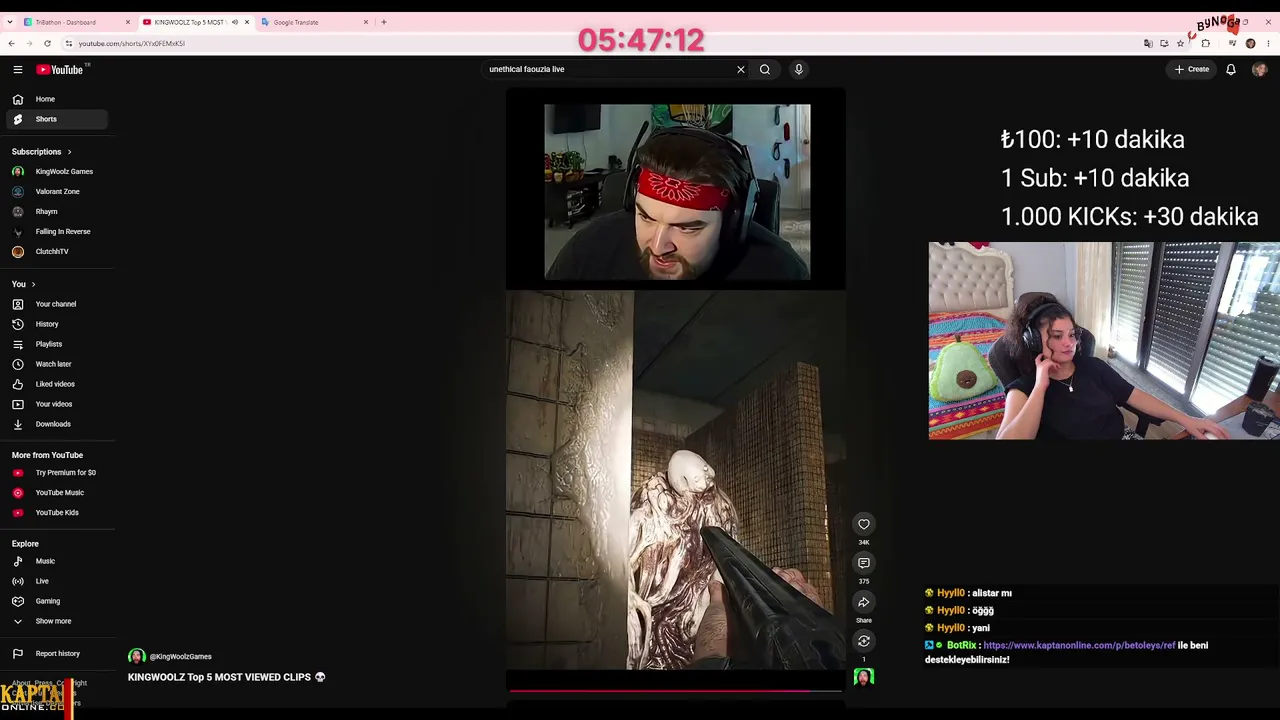Expand the Subscriptions section
The image size is (1280, 720).
(42, 152)
